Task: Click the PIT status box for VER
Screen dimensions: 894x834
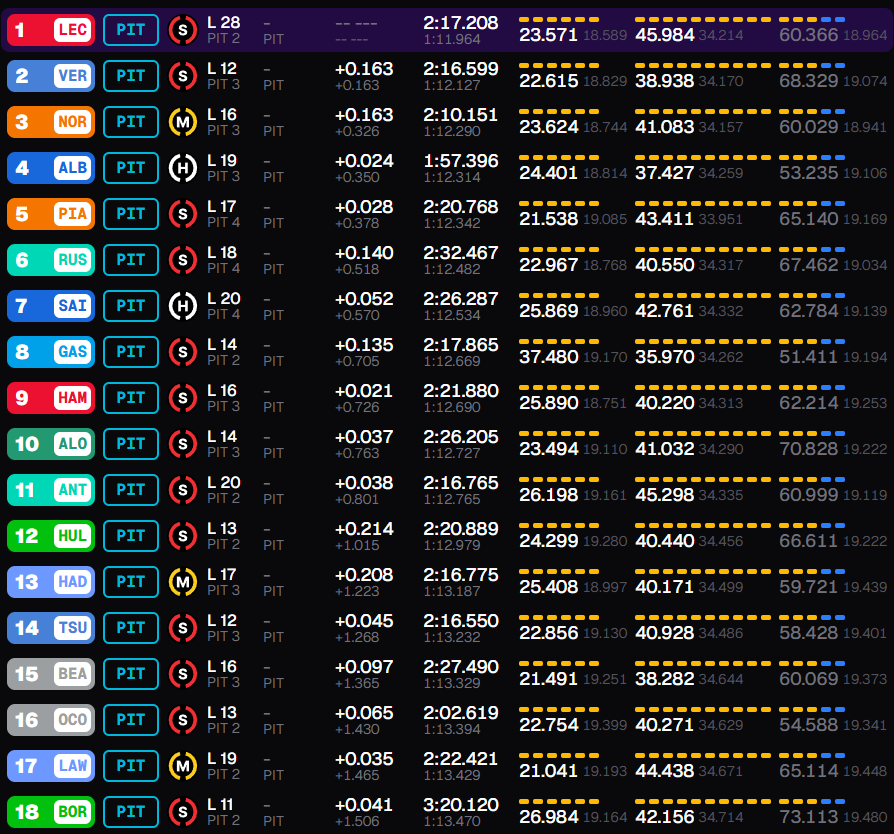Action: coord(131,76)
